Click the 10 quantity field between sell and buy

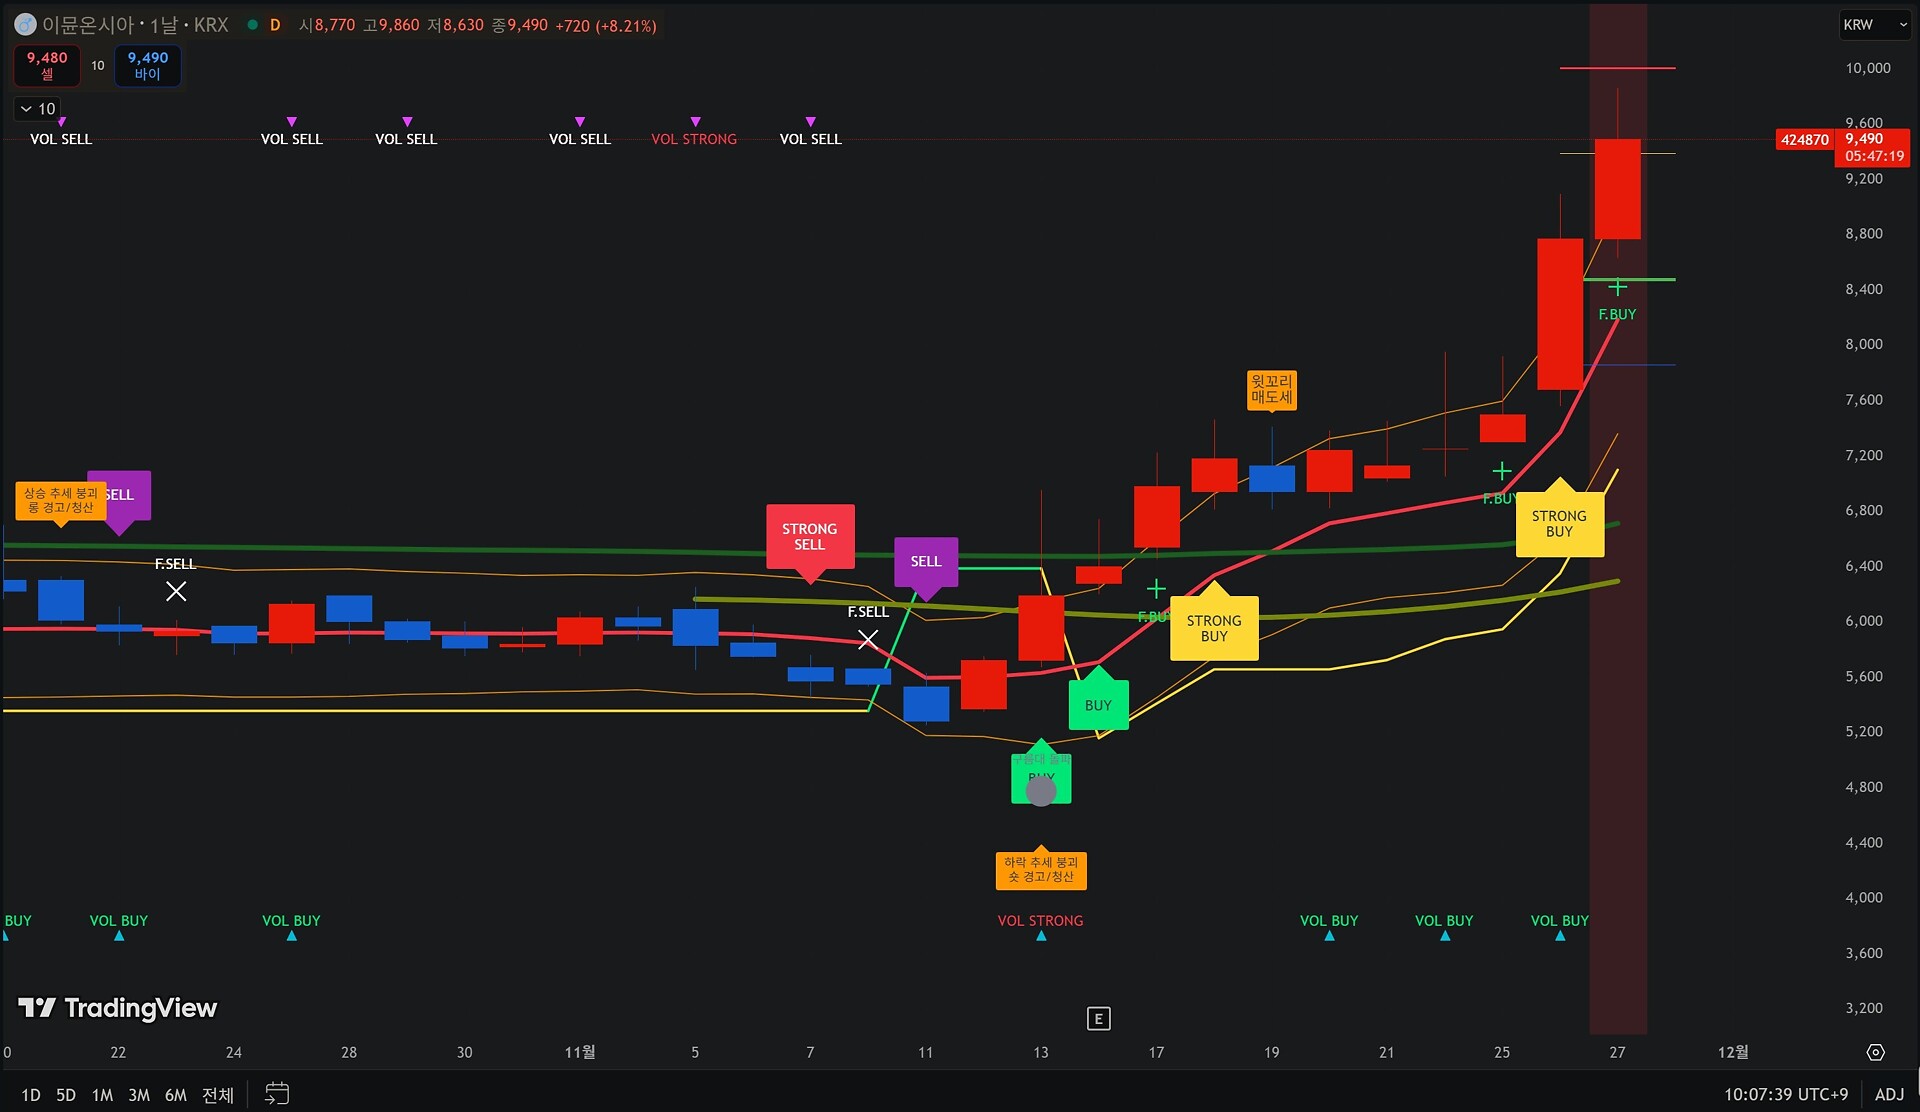(x=98, y=65)
